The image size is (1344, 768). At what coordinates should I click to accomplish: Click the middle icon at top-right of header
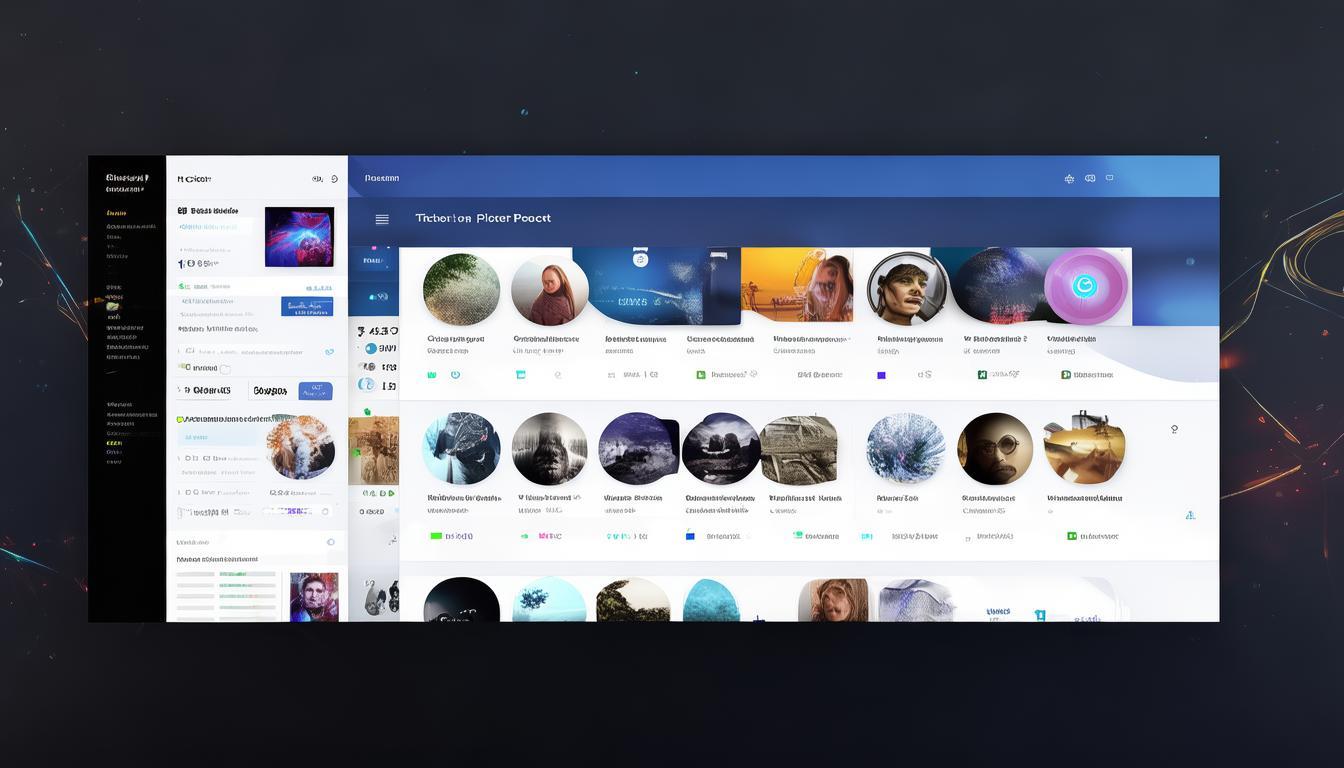click(x=1090, y=178)
